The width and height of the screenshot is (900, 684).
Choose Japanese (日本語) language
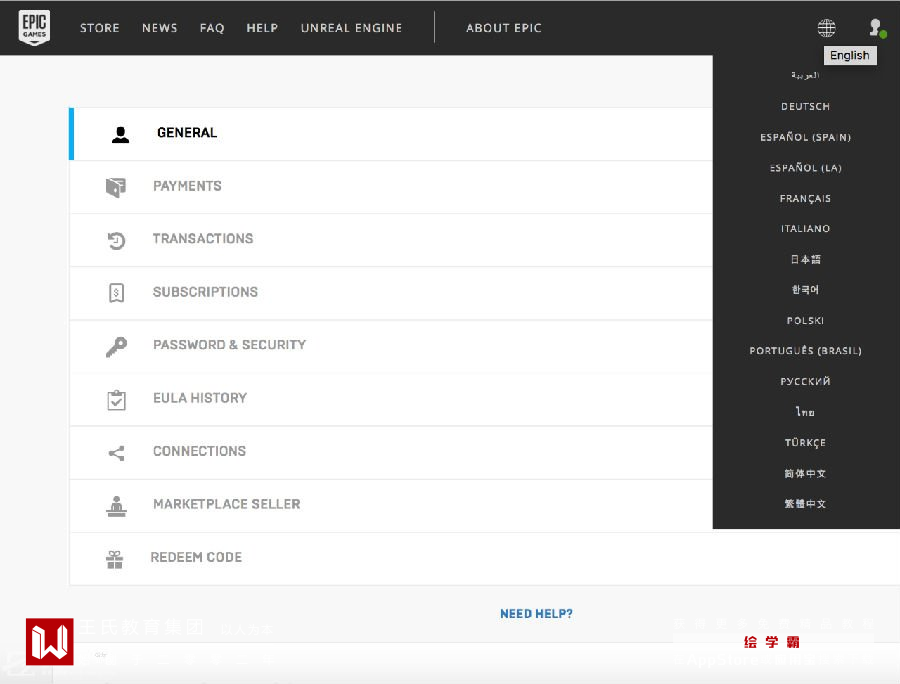click(805, 259)
